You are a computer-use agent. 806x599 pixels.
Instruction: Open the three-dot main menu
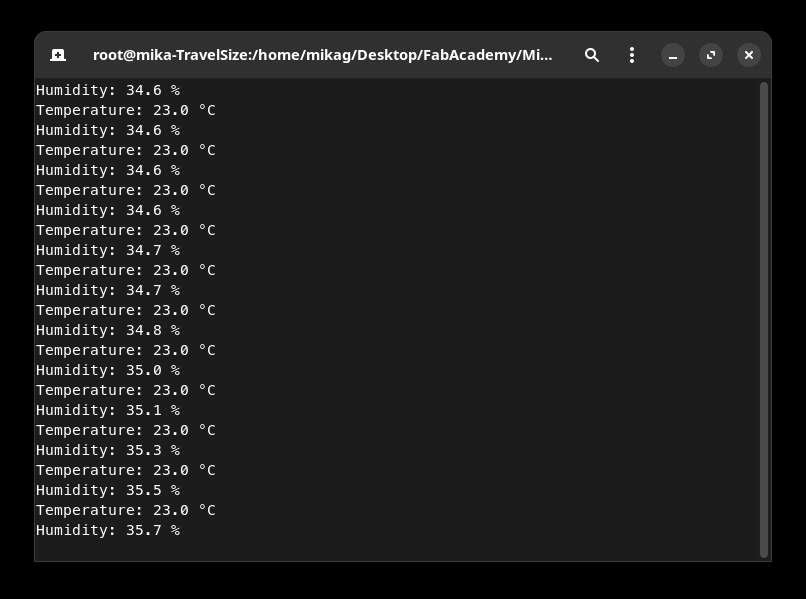[x=632, y=55]
